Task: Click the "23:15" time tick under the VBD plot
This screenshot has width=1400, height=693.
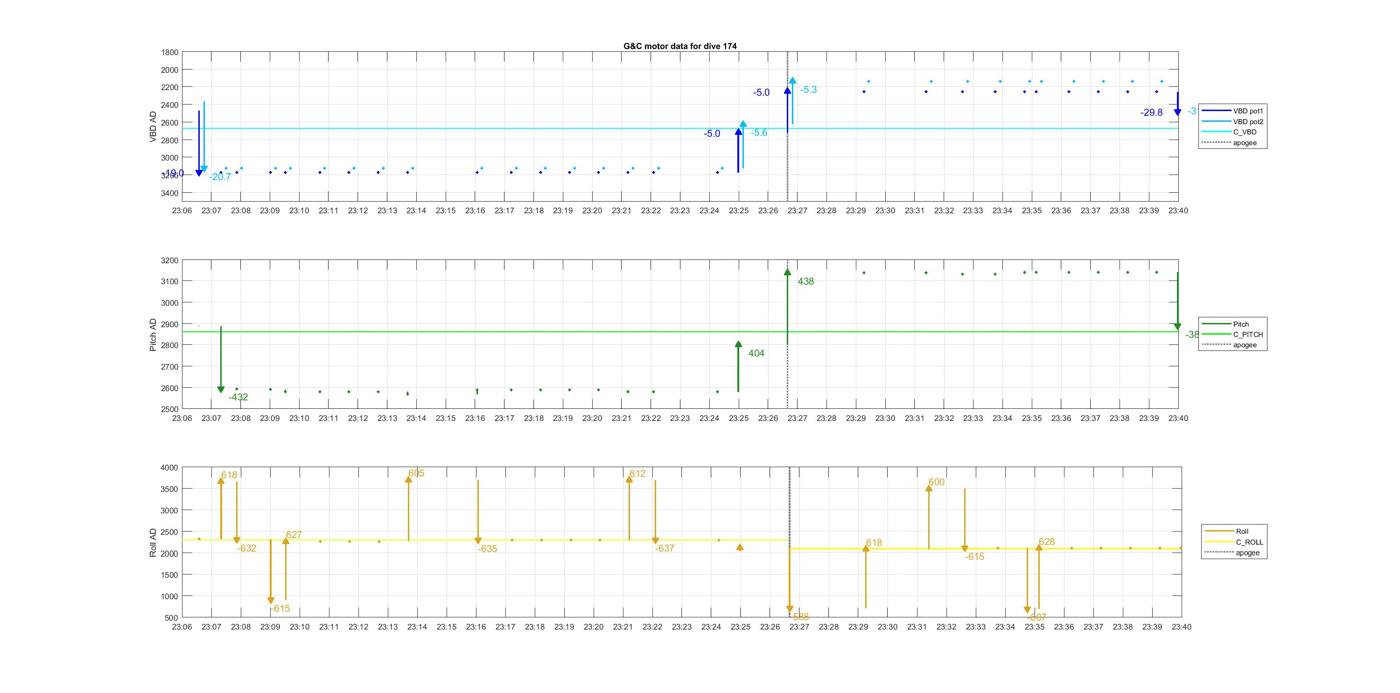Action: point(445,211)
